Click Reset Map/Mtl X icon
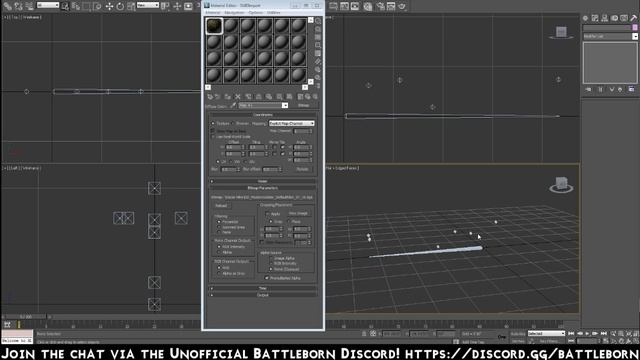The width and height of the screenshot is (640, 360). tap(238, 97)
